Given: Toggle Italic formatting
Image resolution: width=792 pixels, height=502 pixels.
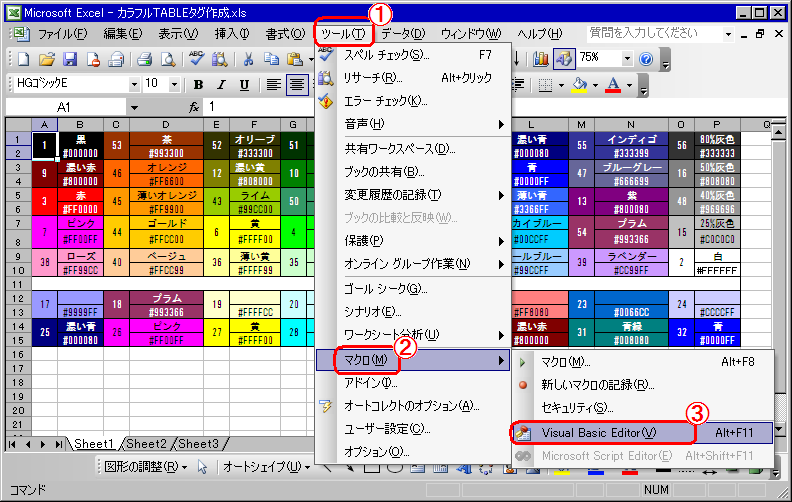Looking at the screenshot, I should 220,85.
